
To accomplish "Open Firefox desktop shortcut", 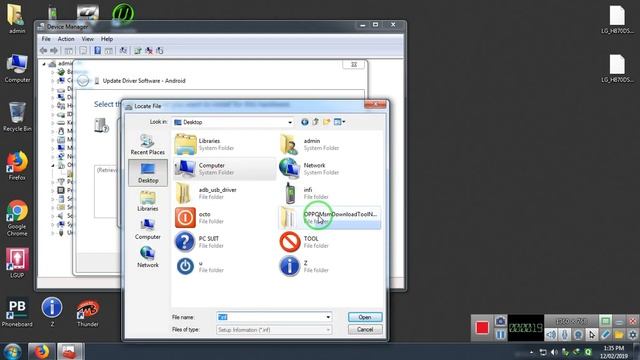I will [17, 165].
